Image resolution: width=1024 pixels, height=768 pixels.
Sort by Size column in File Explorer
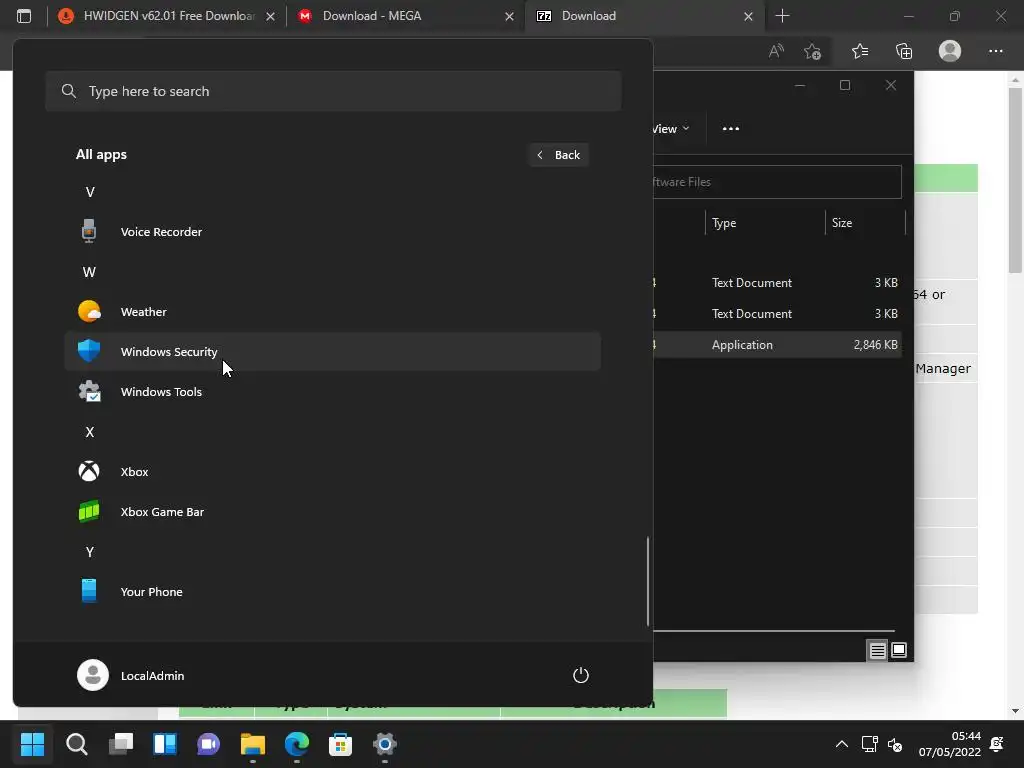(865, 223)
